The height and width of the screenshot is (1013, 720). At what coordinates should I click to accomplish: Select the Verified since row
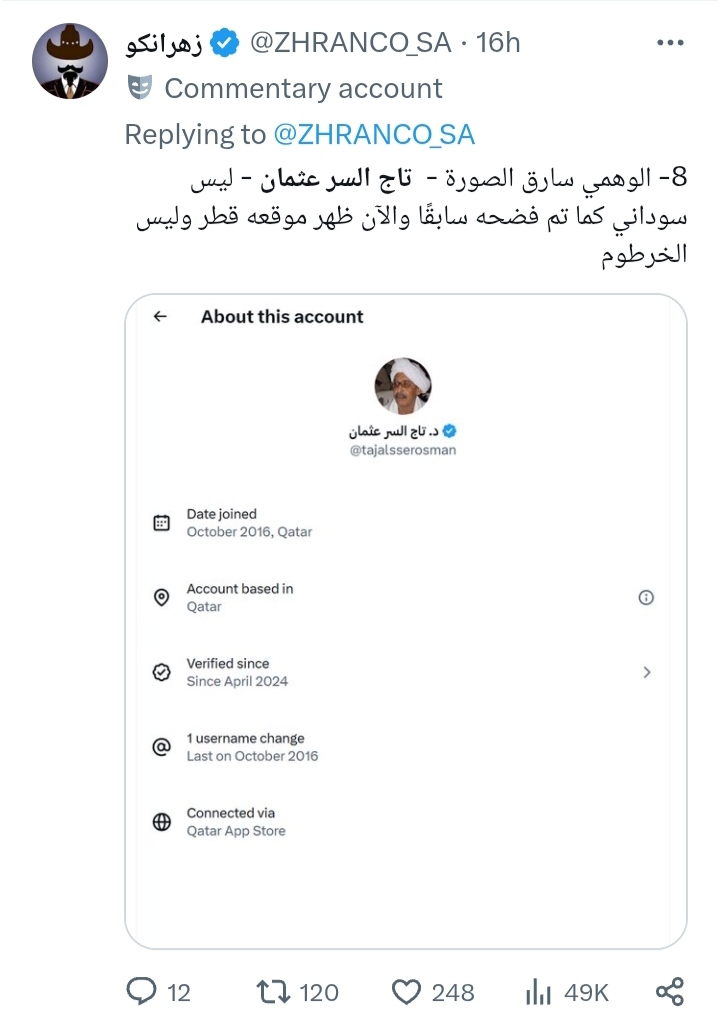(x=400, y=672)
